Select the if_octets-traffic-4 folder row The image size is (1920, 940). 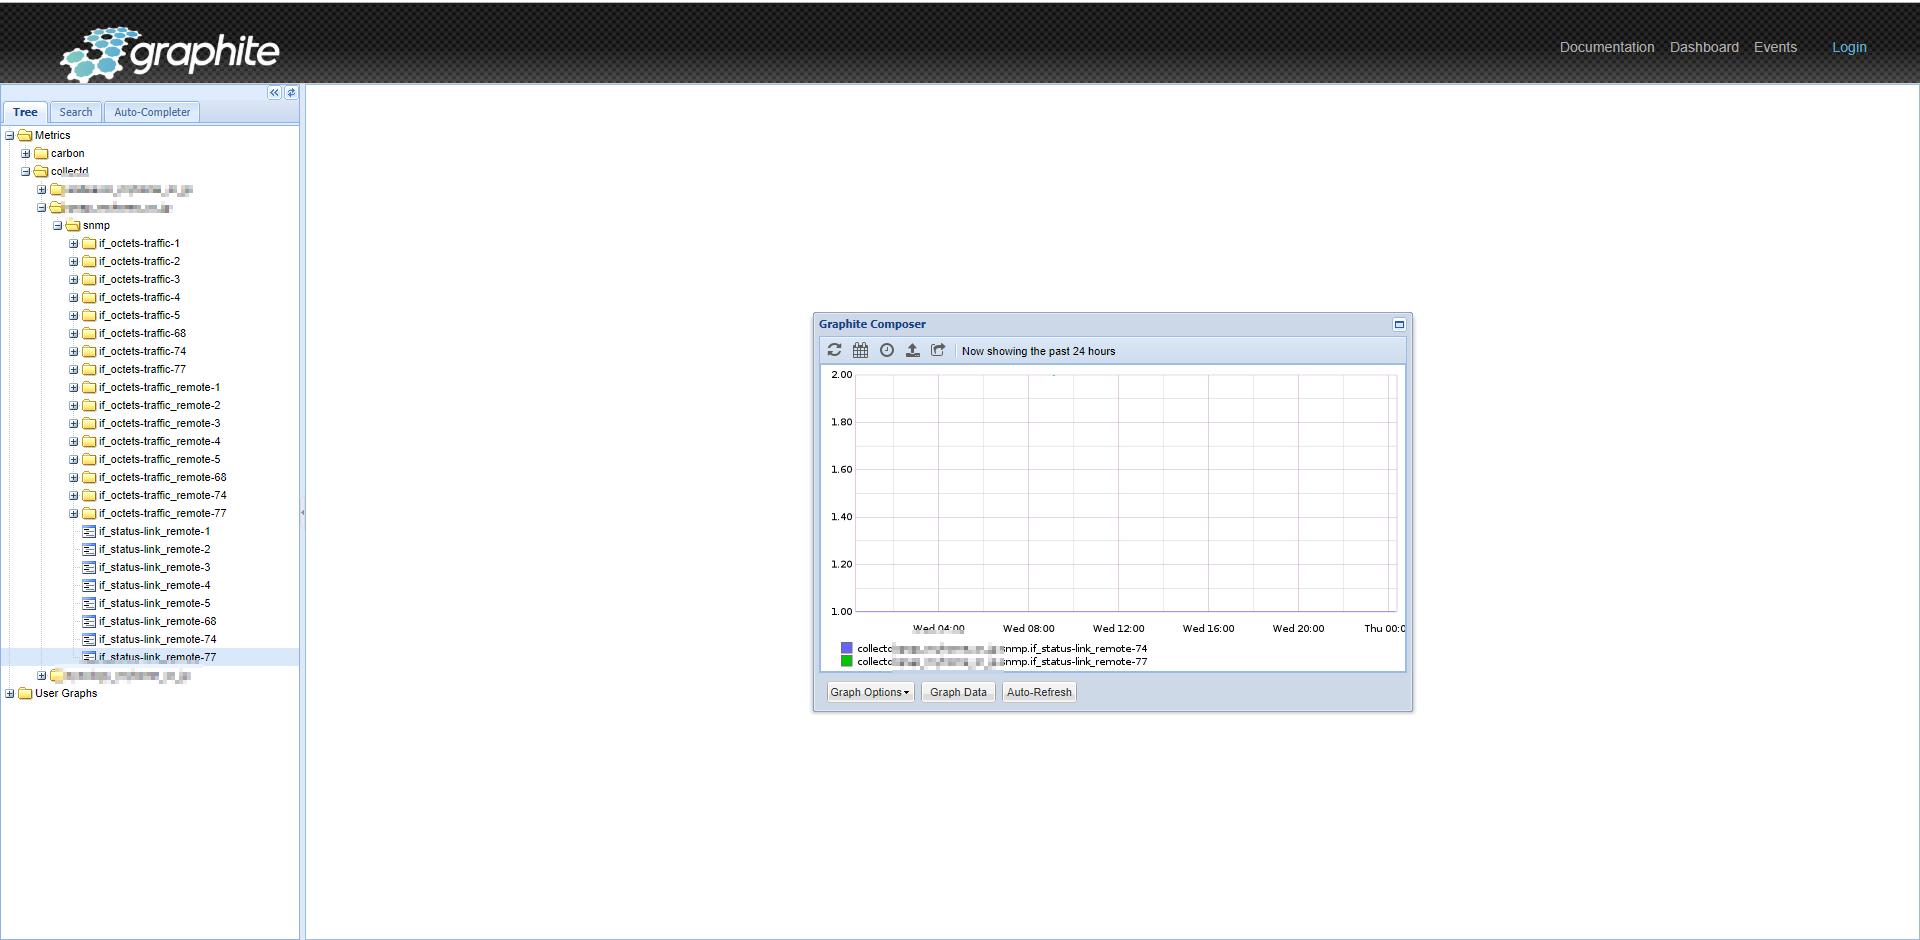150,297
